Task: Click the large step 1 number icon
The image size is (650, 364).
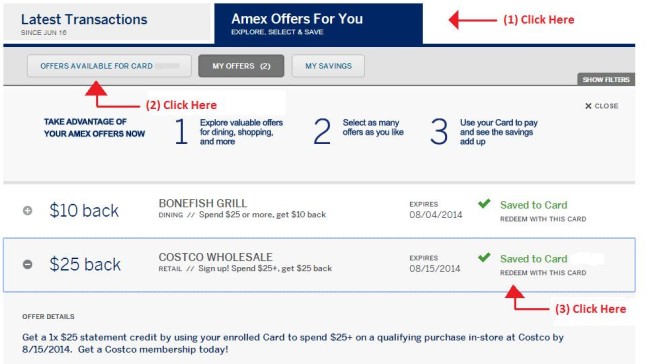Action: (x=181, y=131)
